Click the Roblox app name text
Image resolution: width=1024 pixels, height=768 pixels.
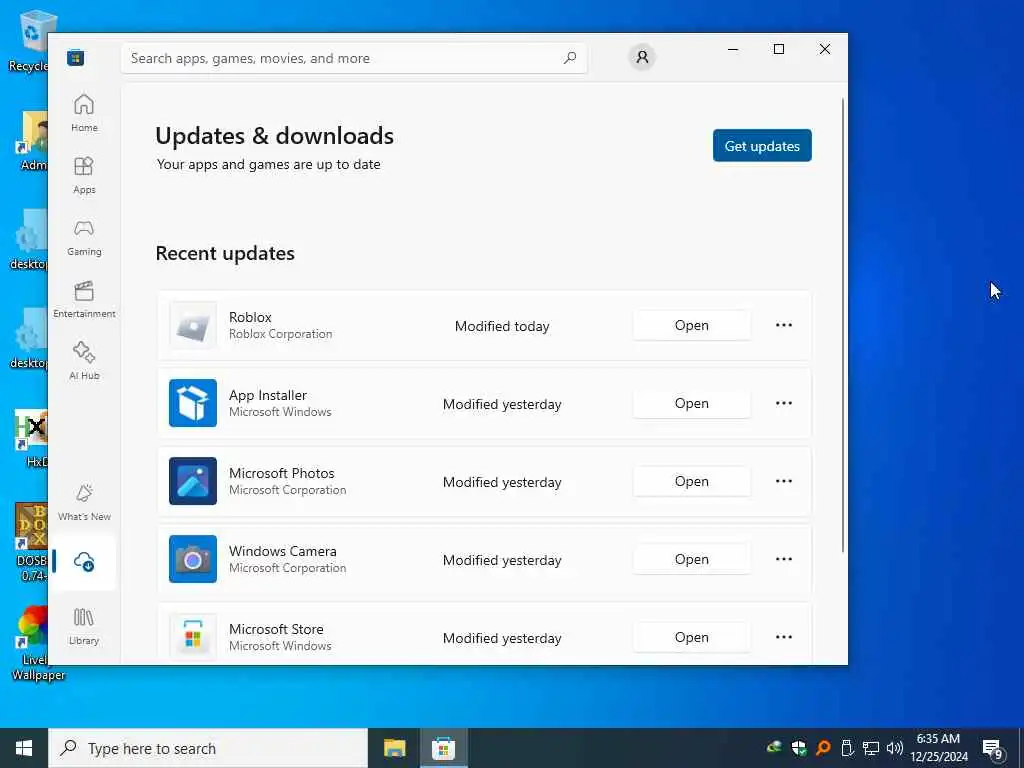[250, 317]
